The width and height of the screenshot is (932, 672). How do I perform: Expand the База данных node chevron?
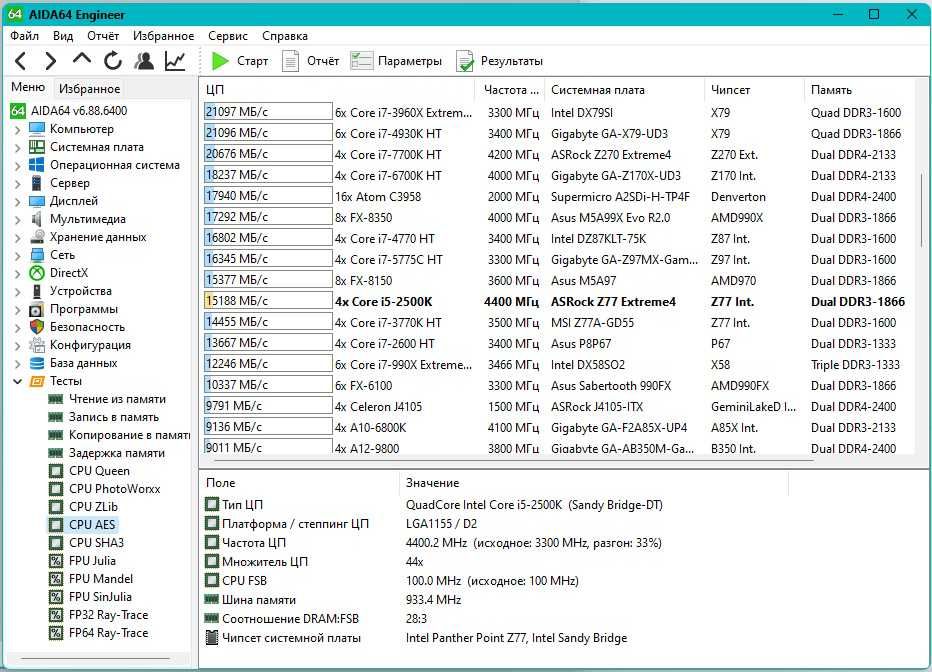coord(17,363)
